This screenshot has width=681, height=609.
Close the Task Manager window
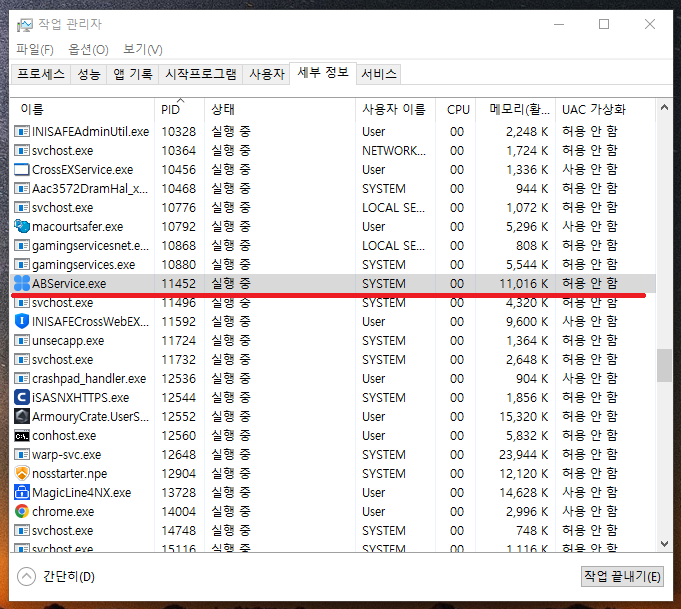(650, 24)
